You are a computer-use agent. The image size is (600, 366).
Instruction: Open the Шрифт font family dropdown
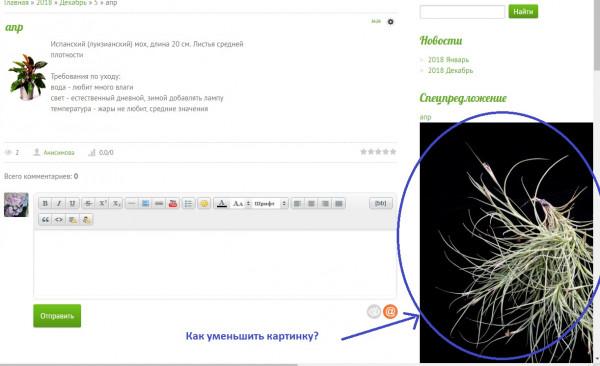pos(270,203)
